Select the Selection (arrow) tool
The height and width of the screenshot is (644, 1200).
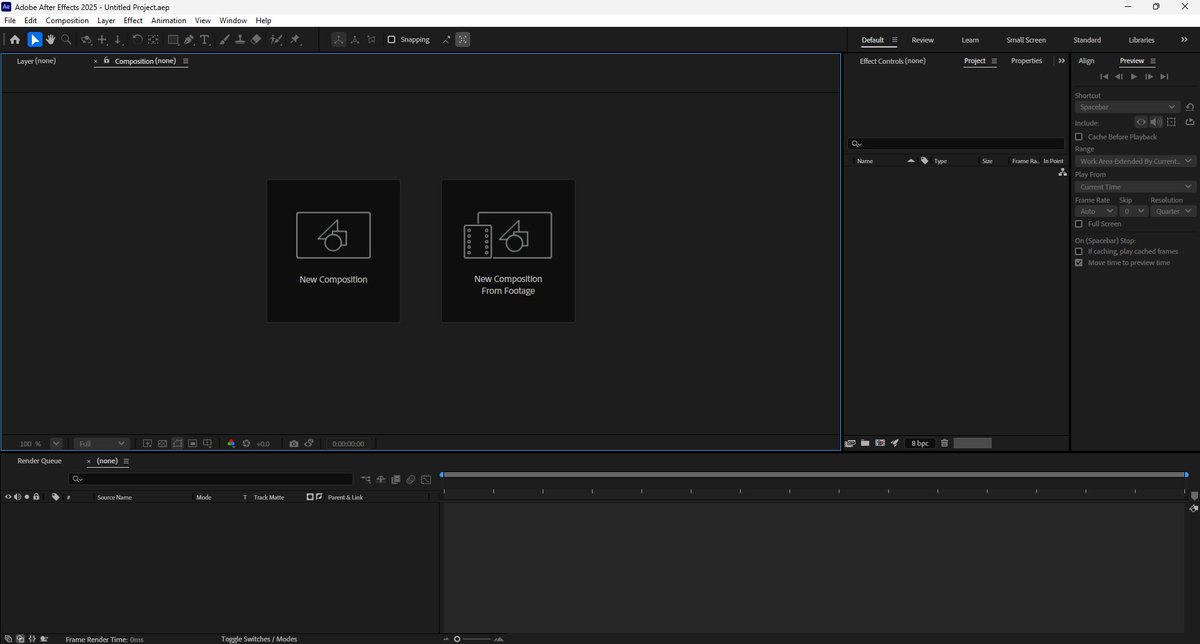34,40
